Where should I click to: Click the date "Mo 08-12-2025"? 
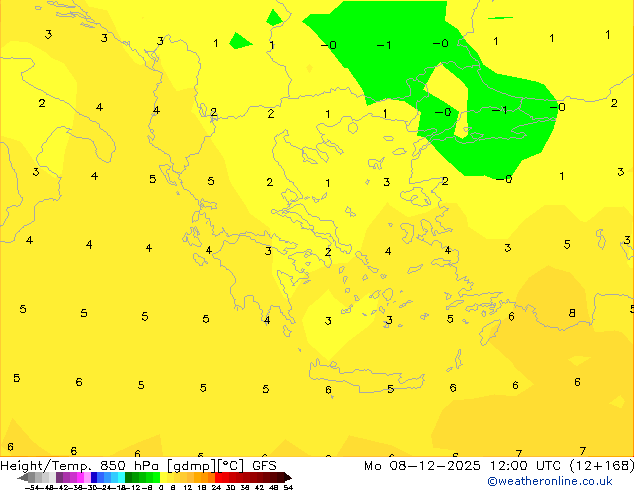click(422, 466)
